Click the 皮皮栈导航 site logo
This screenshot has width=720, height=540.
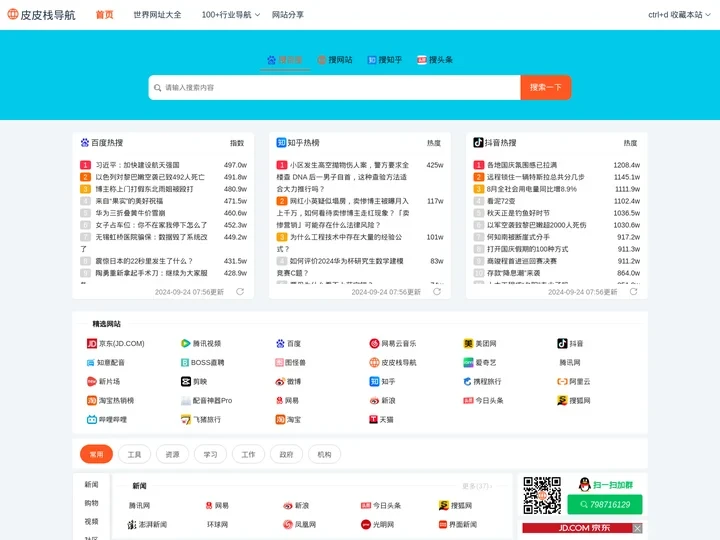click(41, 15)
